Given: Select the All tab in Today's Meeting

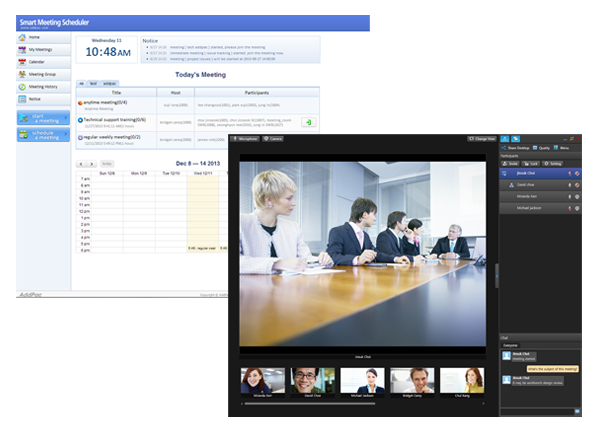Looking at the screenshot, I should click(81, 83).
